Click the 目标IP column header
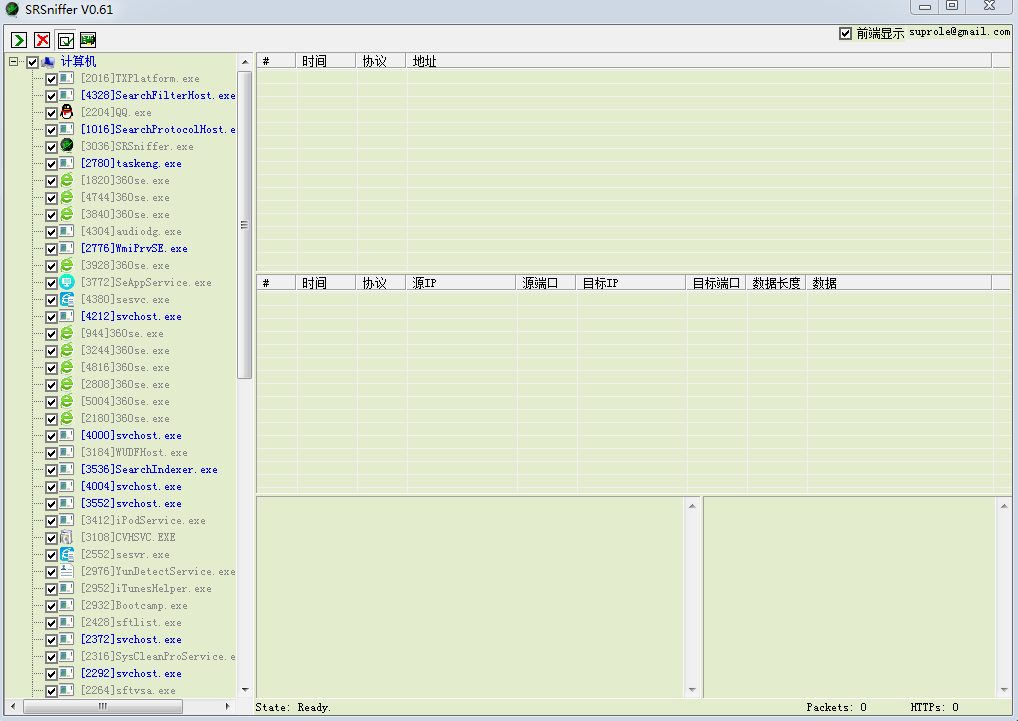Screen dimensions: 1018x721 coord(631,283)
